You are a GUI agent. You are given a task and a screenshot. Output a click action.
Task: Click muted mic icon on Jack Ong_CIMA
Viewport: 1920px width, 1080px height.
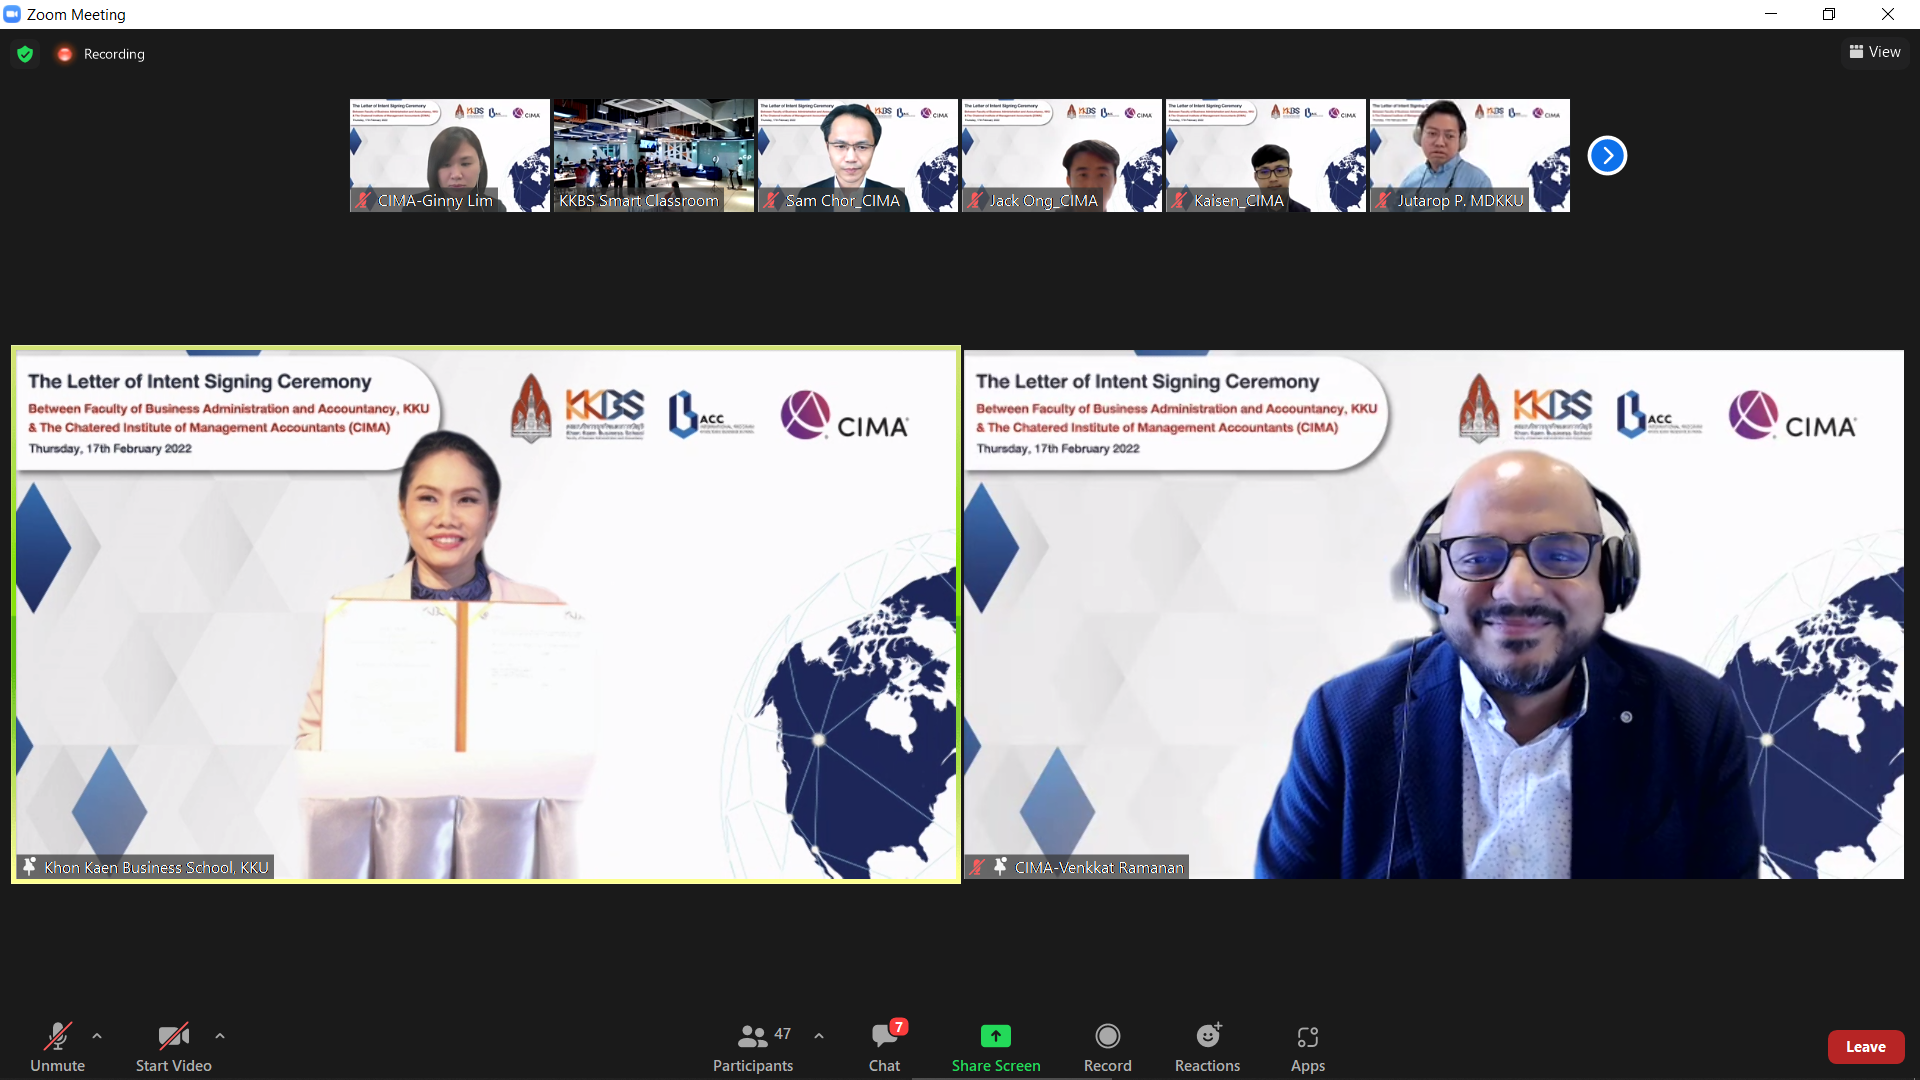pyautogui.click(x=975, y=200)
